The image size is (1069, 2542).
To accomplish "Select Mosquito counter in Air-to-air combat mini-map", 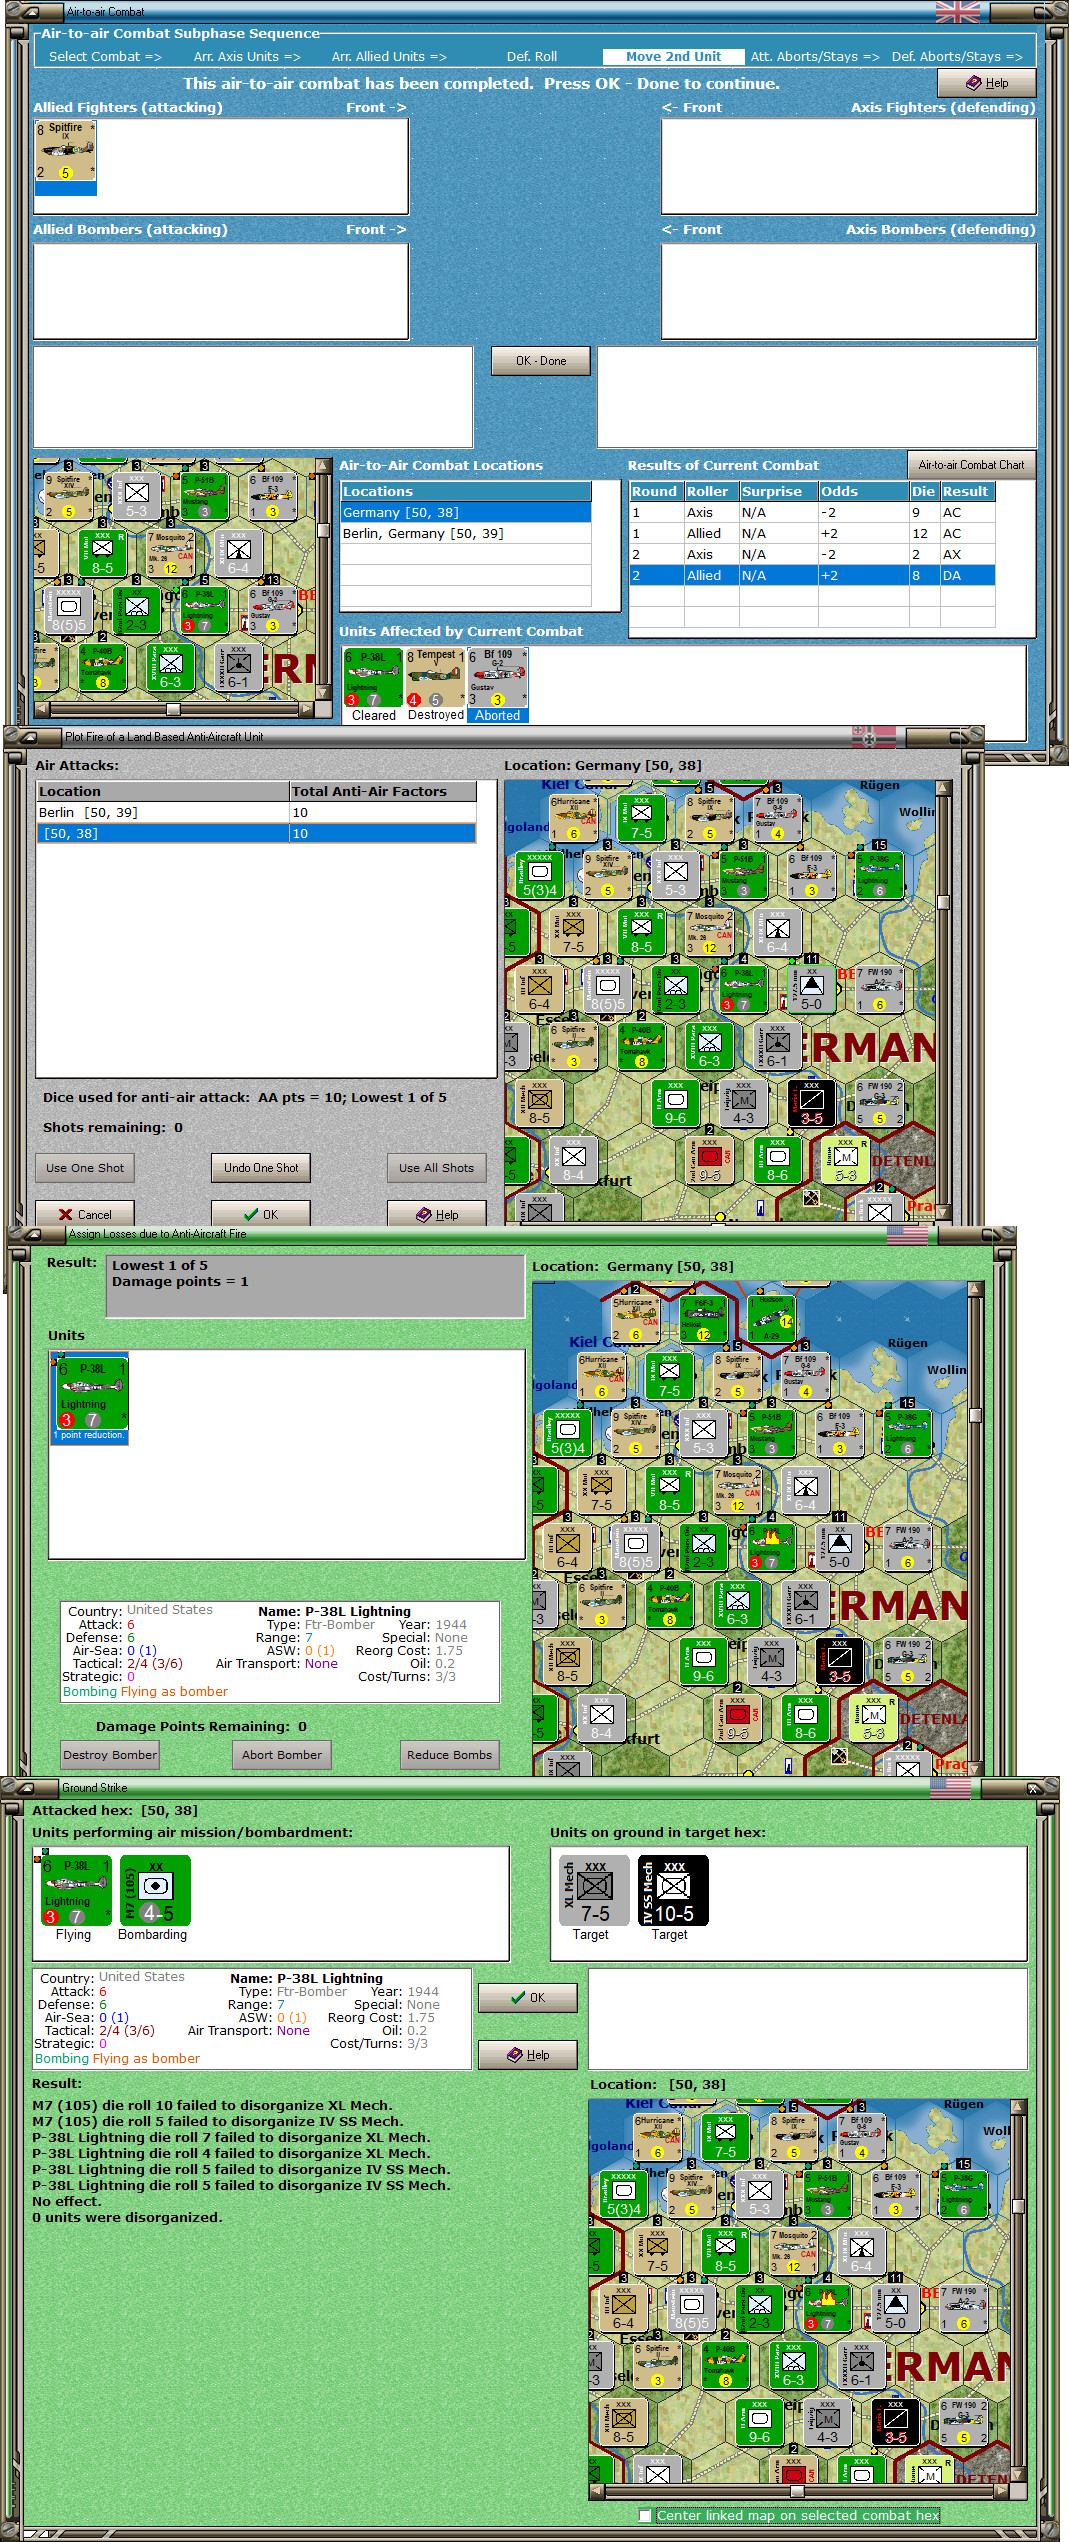I will [171, 553].
